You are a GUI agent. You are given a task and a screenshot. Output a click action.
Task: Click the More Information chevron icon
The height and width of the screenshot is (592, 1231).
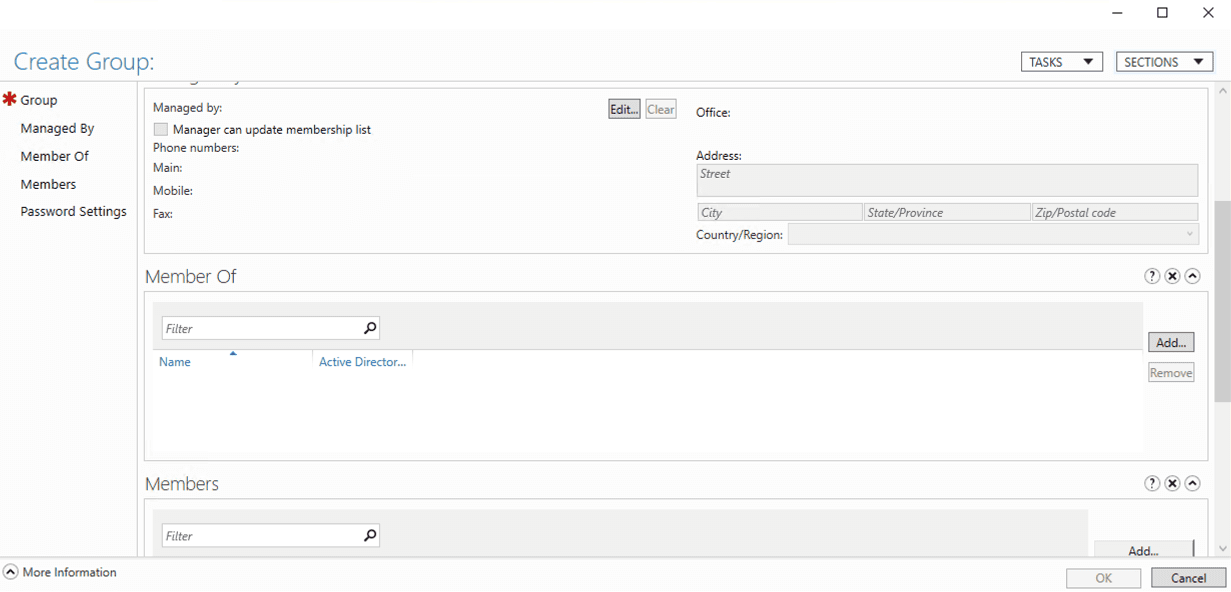[10, 571]
